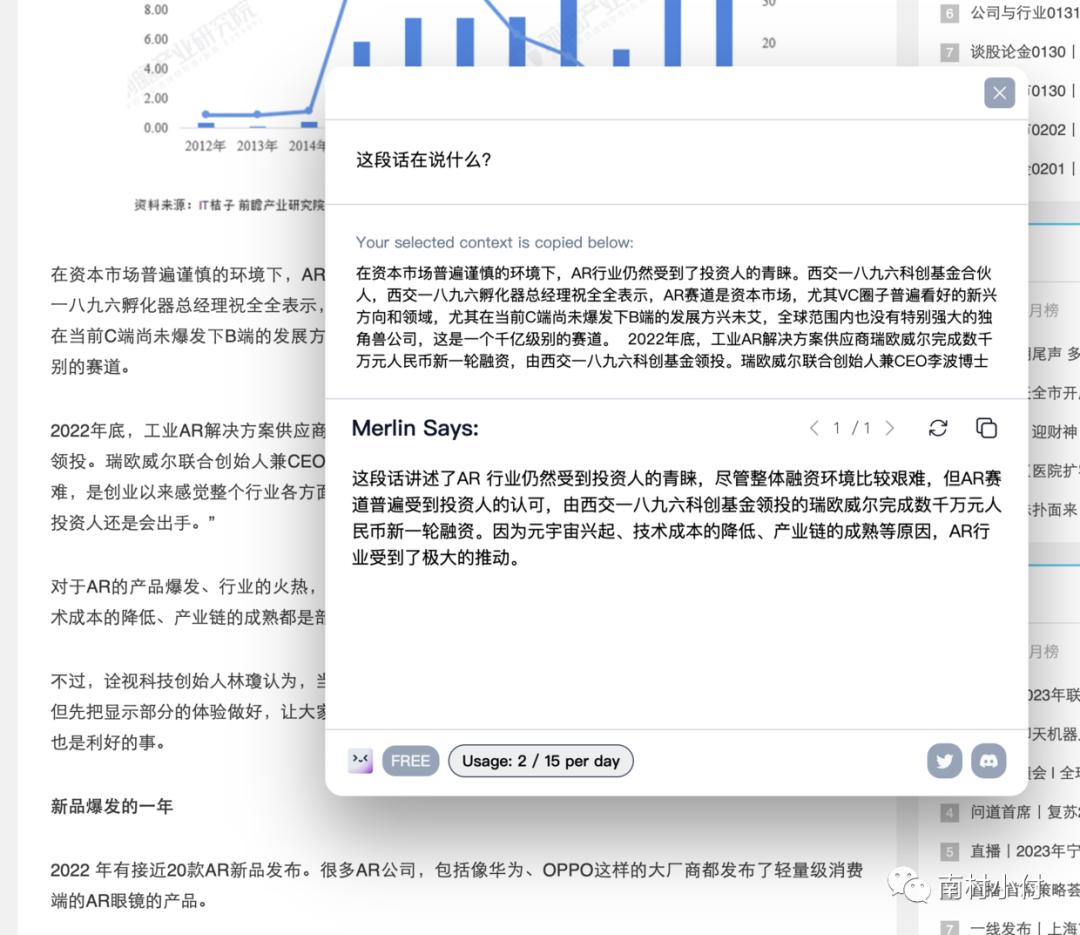
Task: Click the question field "这段话在说什么?"
Action: [x=424, y=160]
